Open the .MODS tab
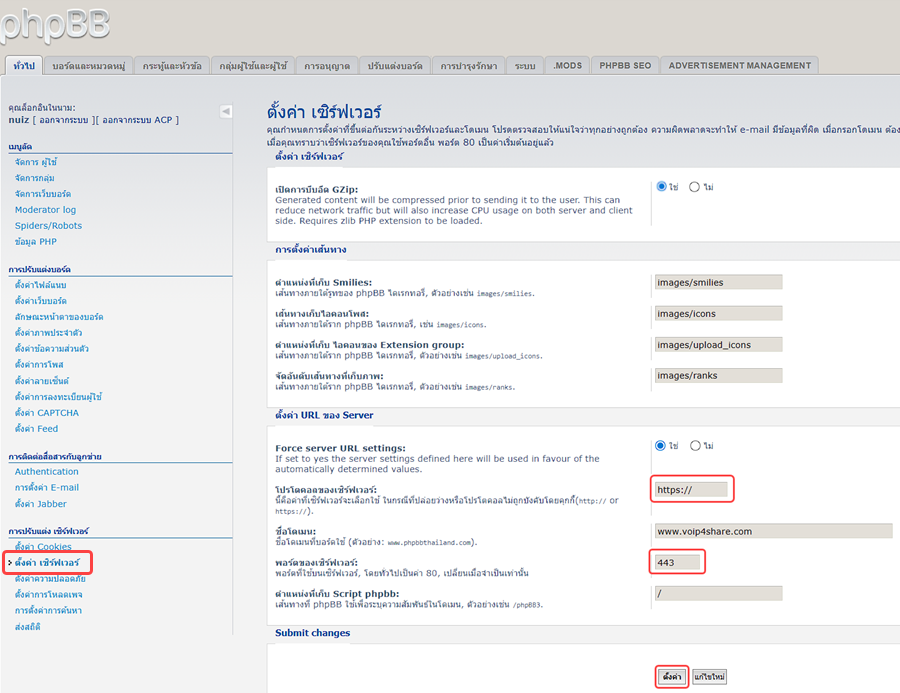Screen dimensions: 900x693 (567, 66)
